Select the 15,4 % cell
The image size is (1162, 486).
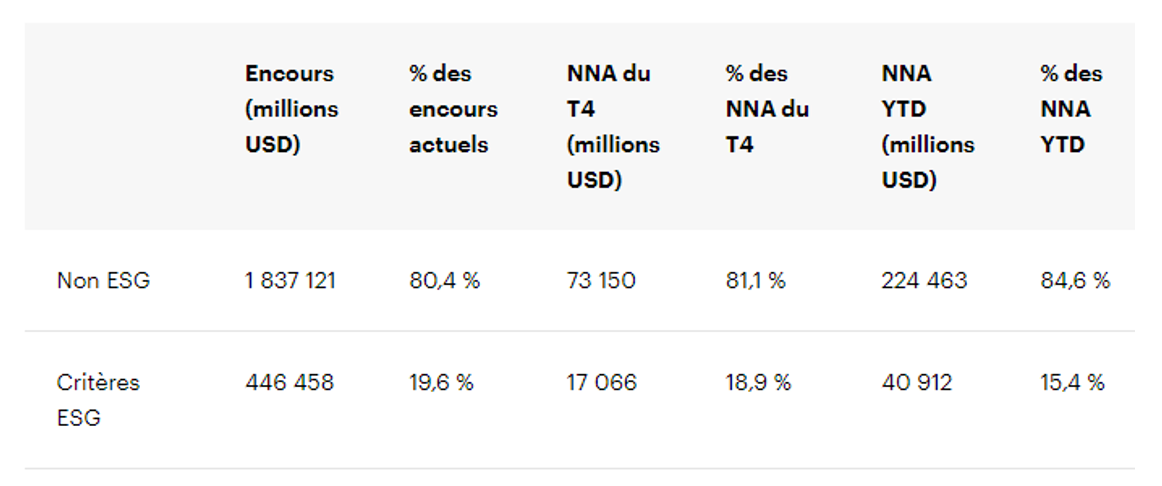[1072, 383]
